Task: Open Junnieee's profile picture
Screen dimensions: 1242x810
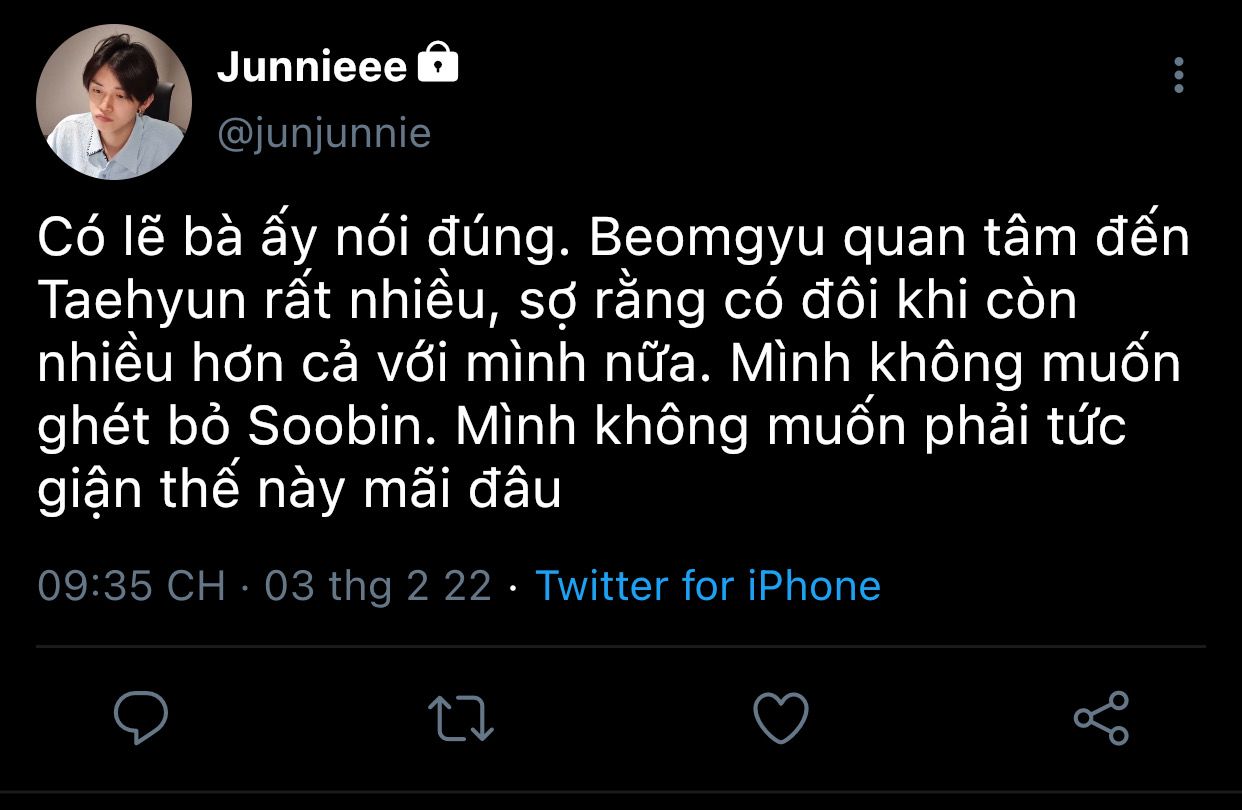Action: coord(113,103)
